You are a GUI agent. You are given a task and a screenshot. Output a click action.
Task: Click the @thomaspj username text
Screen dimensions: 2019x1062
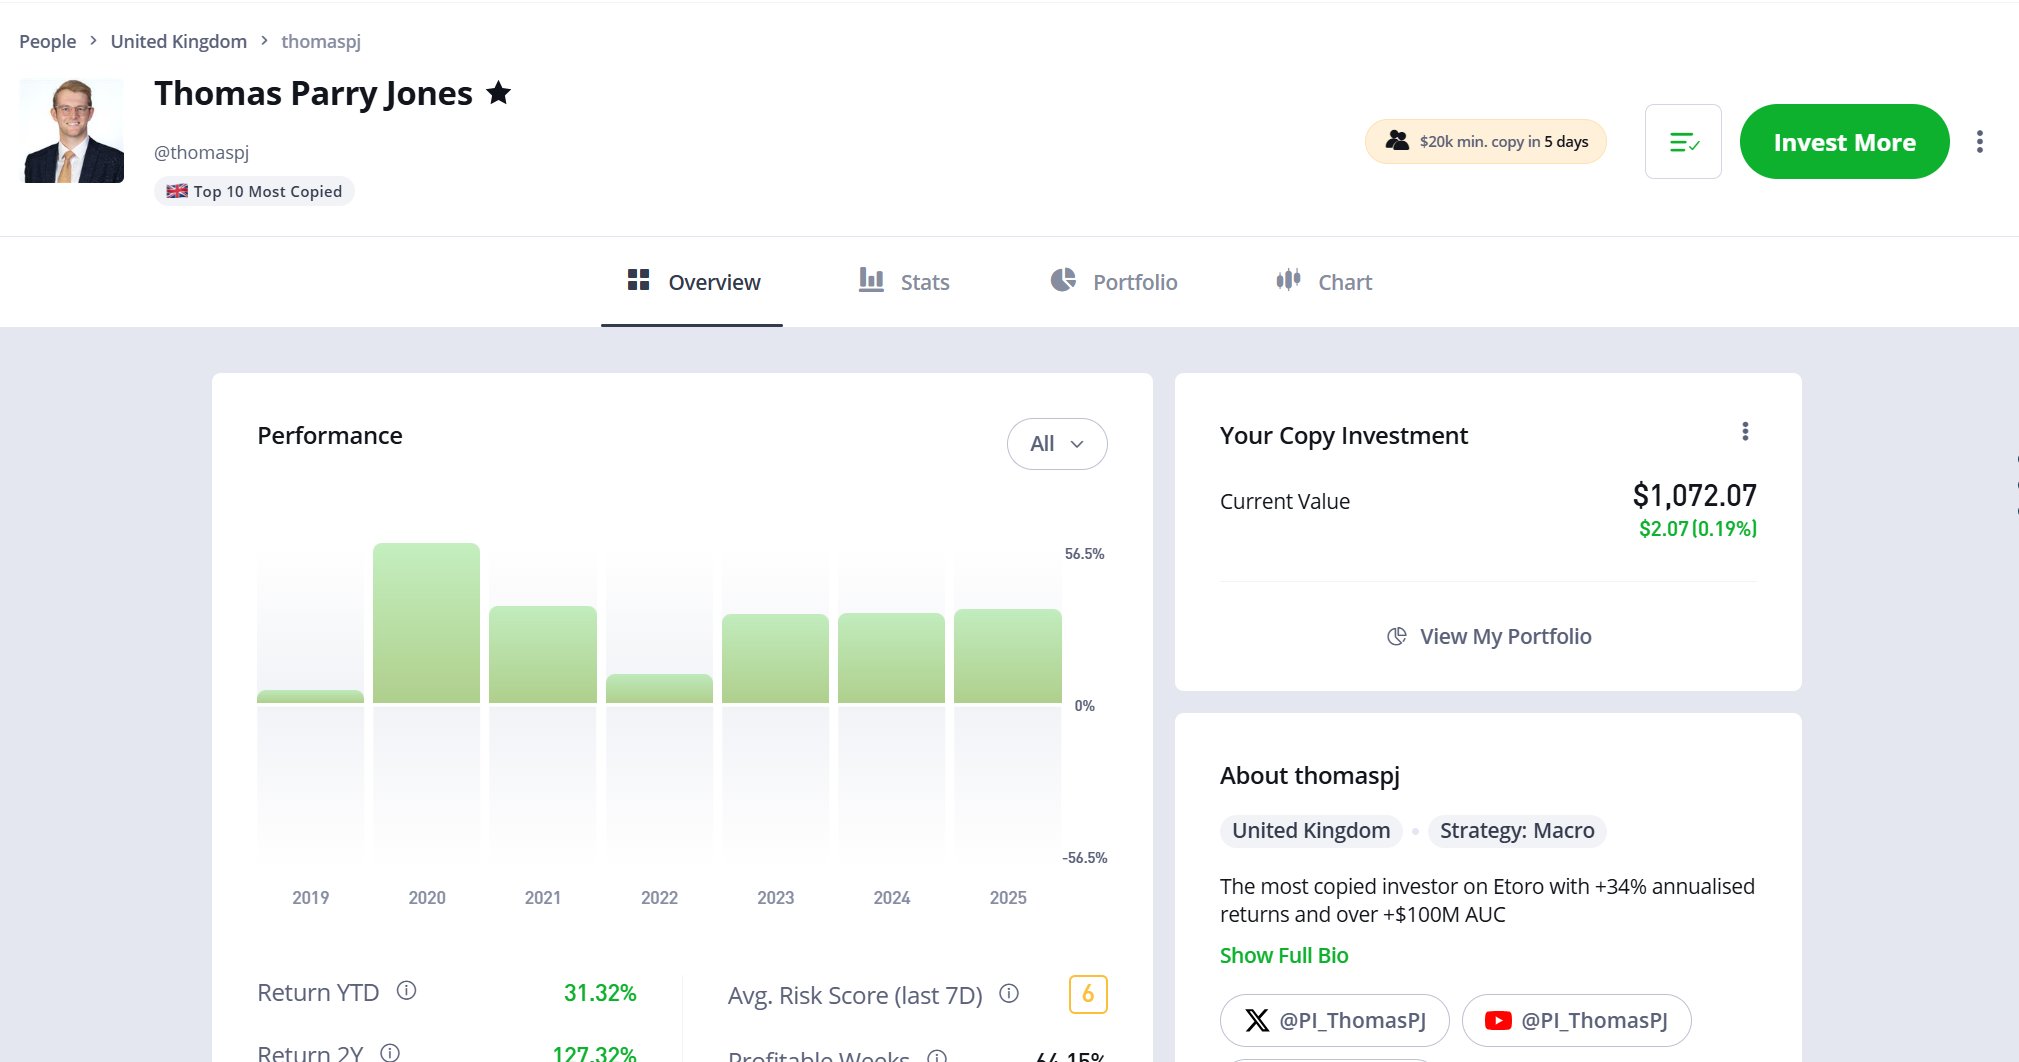[x=201, y=152]
